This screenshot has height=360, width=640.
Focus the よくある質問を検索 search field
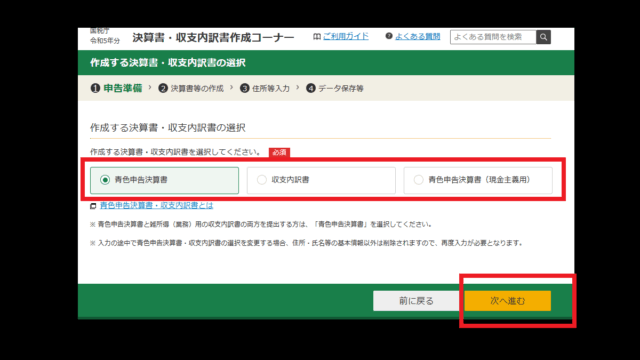[x=493, y=37]
